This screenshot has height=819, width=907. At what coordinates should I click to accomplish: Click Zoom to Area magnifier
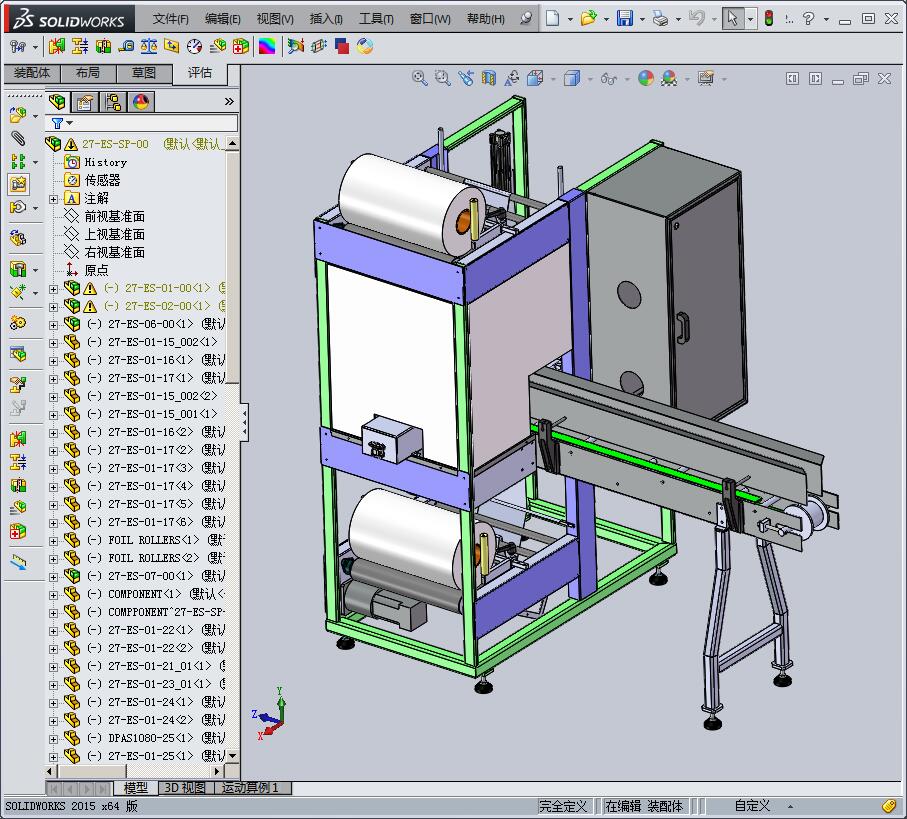click(x=443, y=78)
